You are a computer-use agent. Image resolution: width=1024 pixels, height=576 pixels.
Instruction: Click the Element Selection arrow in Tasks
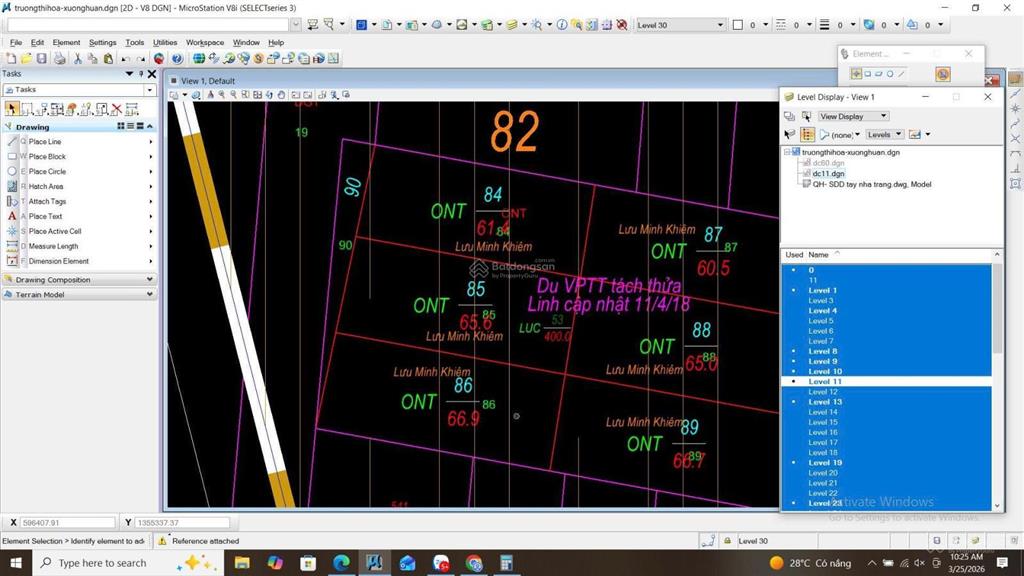(11, 109)
